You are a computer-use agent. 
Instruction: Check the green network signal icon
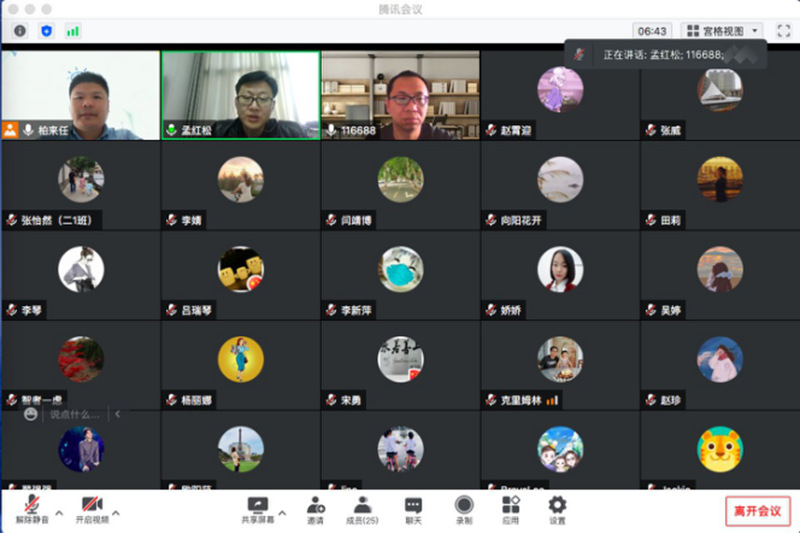pos(72,31)
